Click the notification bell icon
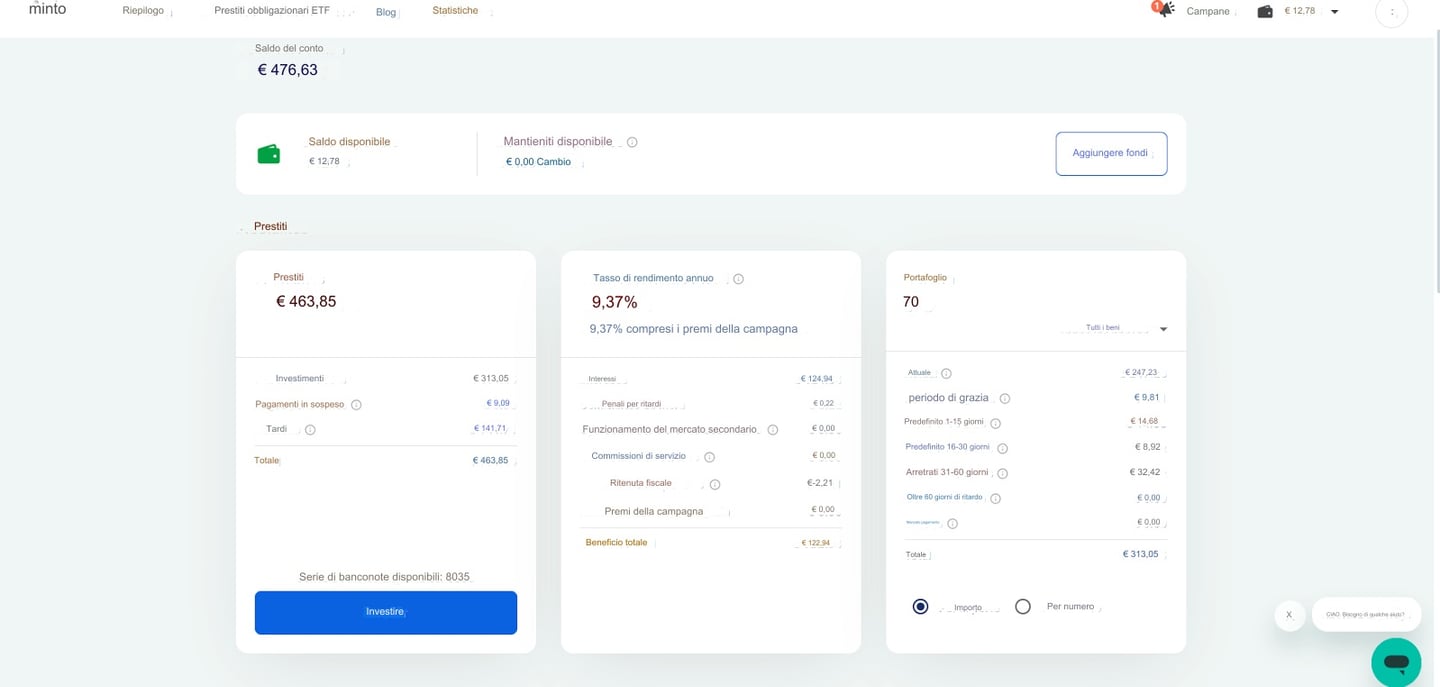This screenshot has width=1440, height=687. click(1164, 11)
